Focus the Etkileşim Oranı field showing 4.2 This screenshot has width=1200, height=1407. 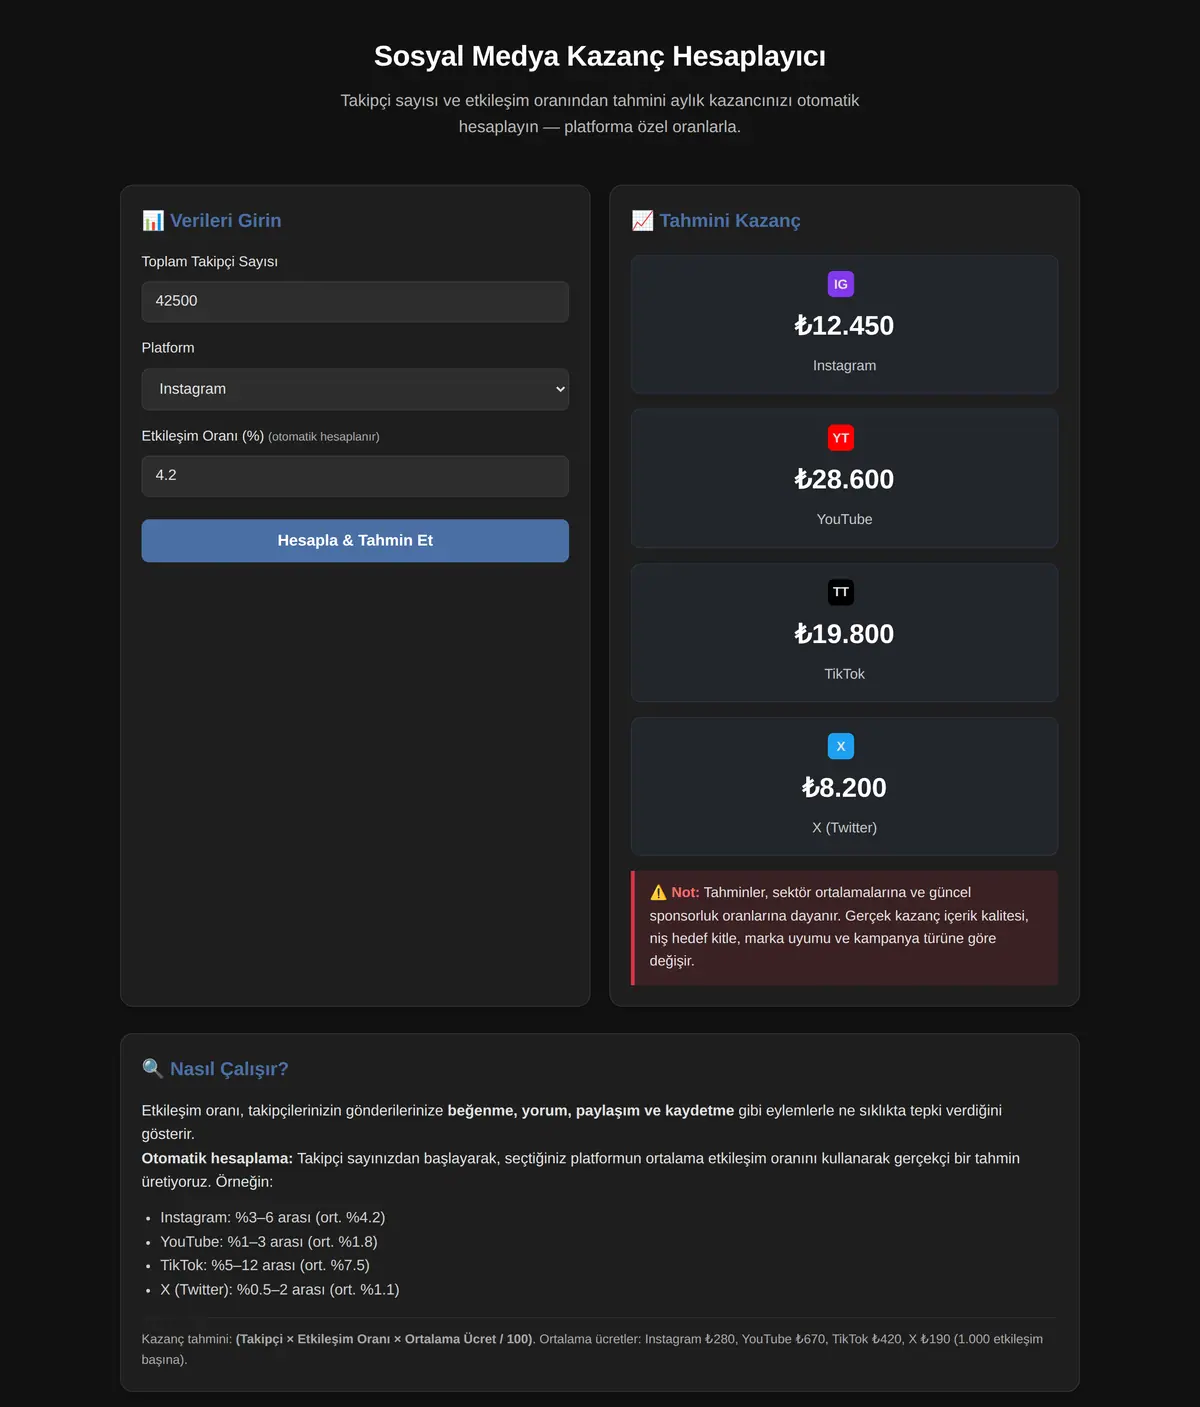(355, 476)
